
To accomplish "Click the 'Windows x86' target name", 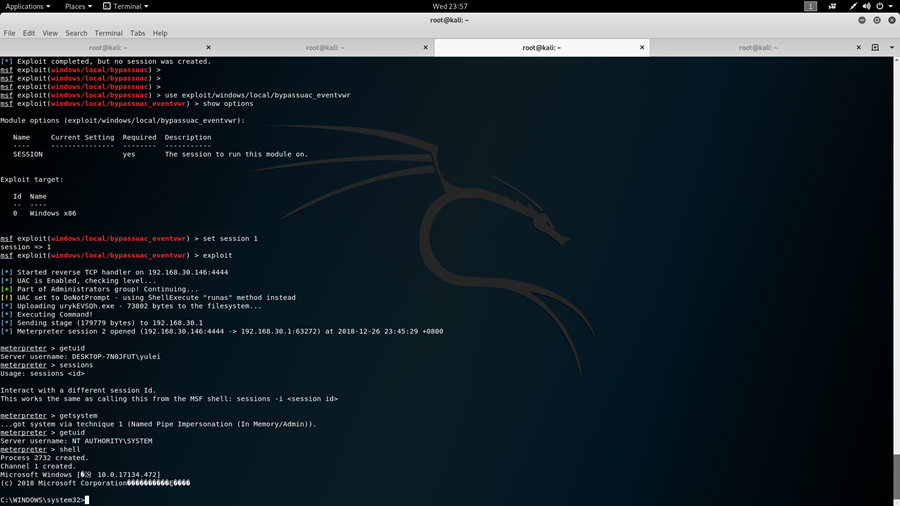I will click(53, 213).
